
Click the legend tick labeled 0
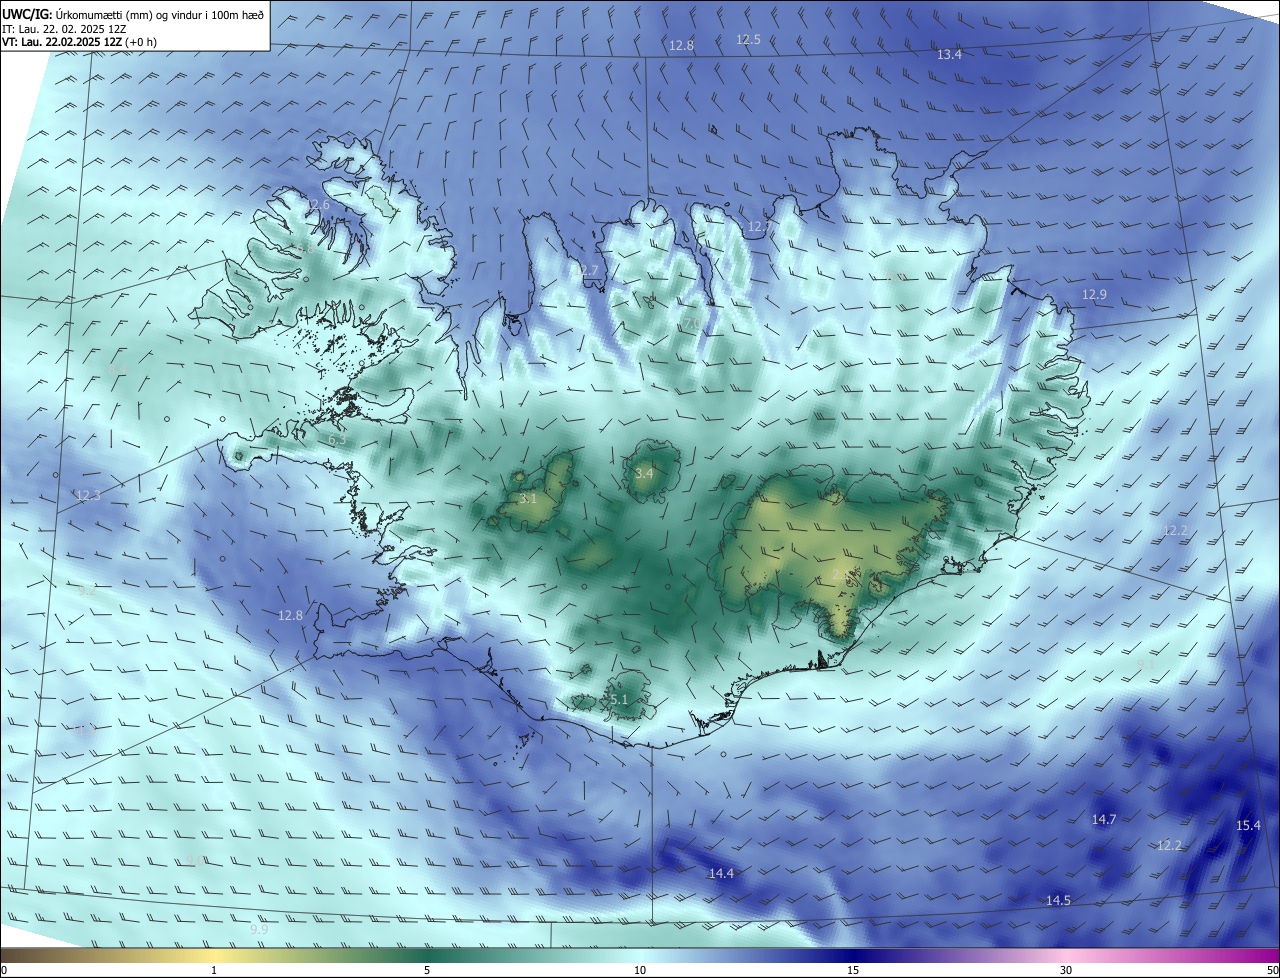pyautogui.click(x=4, y=970)
